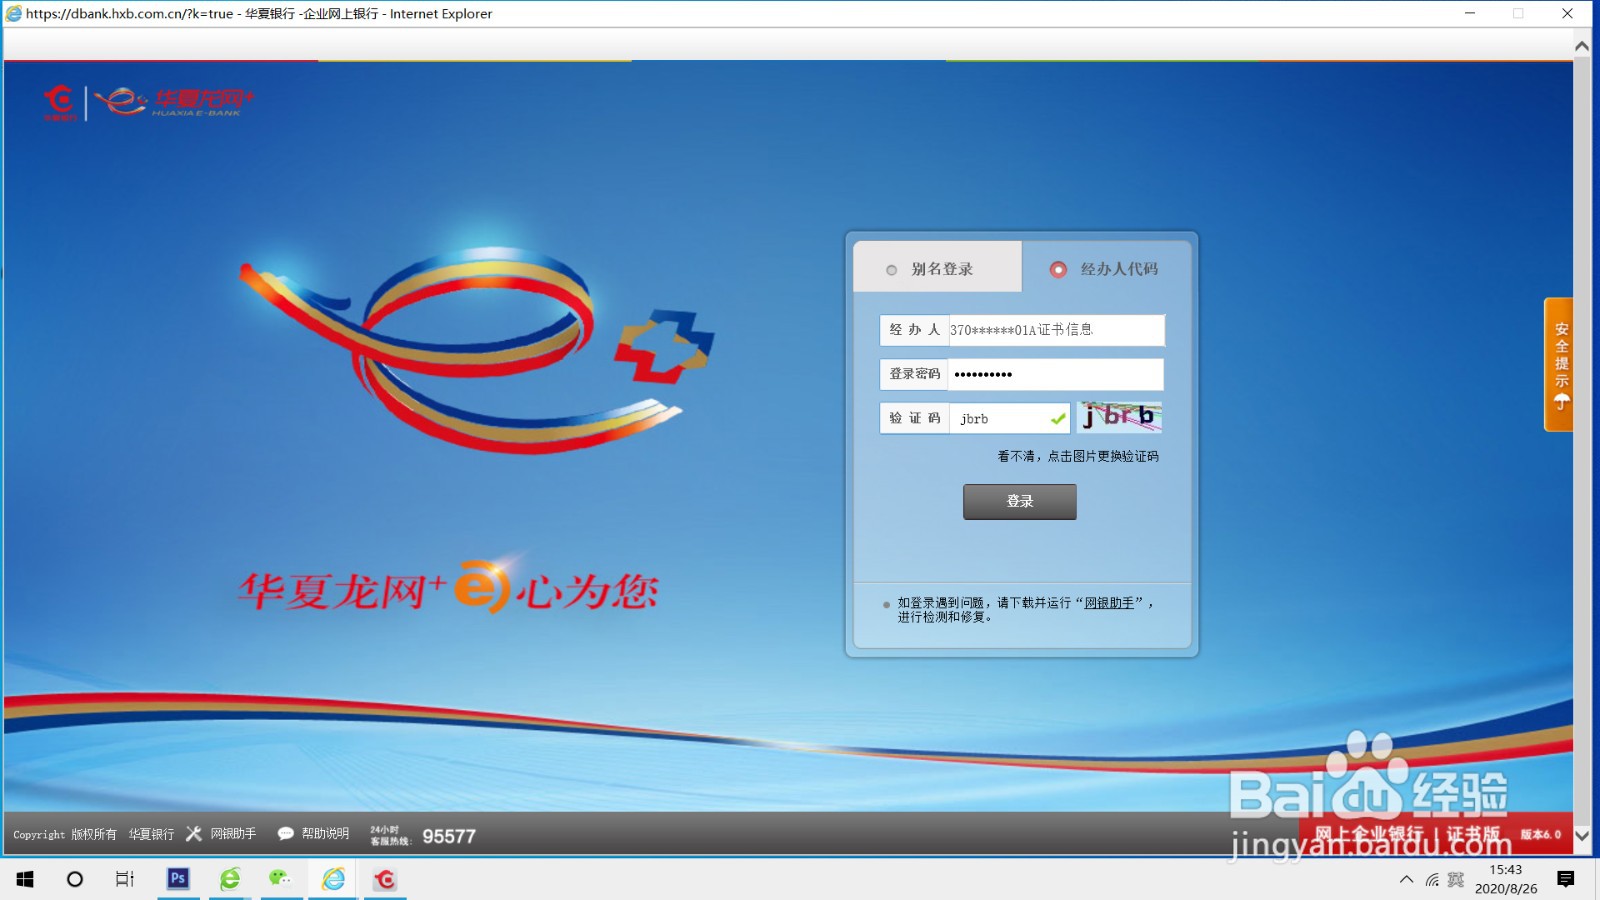Focus the 登录密码 password field
Viewport: 1600px width, 900px height.
[x=1055, y=374]
